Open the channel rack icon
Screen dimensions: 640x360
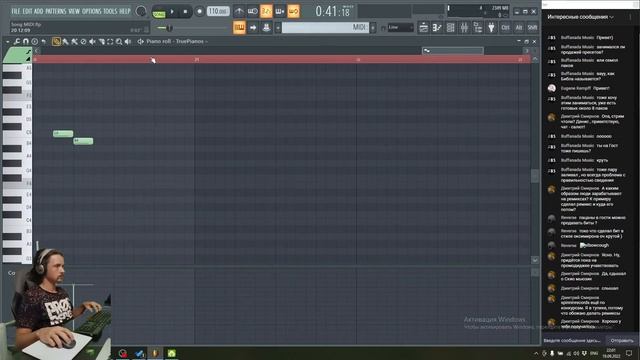click(451, 27)
